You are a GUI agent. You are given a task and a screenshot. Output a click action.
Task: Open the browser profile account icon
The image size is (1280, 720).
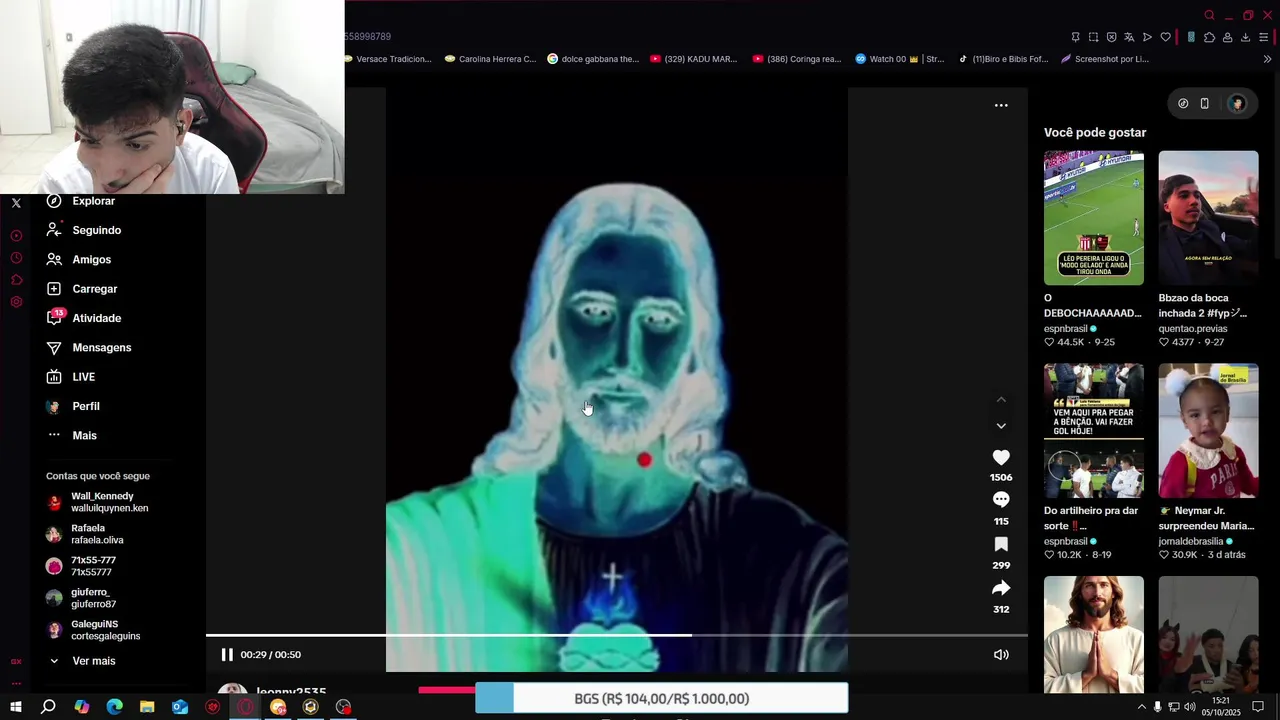(1227, 37)
